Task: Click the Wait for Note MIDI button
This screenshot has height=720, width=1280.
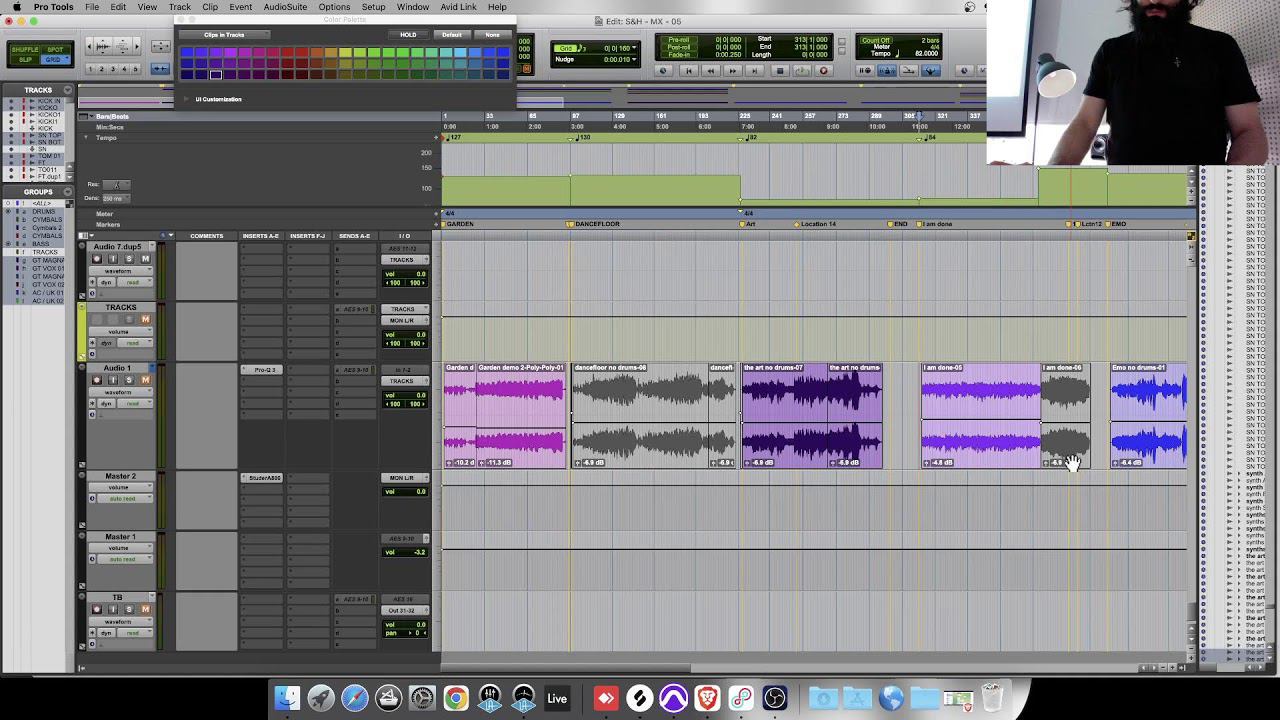Action: coord(865,70)
